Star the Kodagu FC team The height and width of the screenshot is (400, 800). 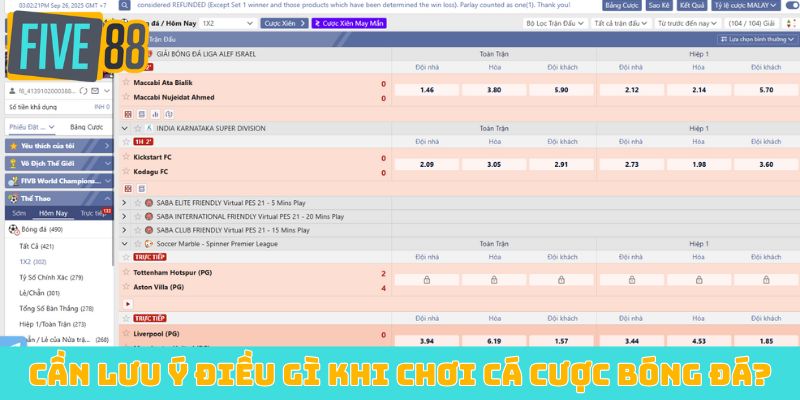coord(127,171)
